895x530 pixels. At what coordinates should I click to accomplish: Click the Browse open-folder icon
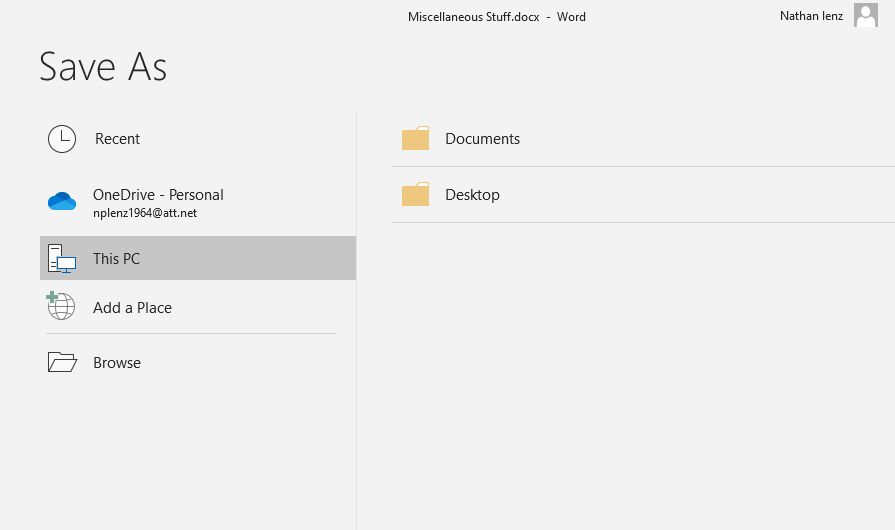coord(62,362)
